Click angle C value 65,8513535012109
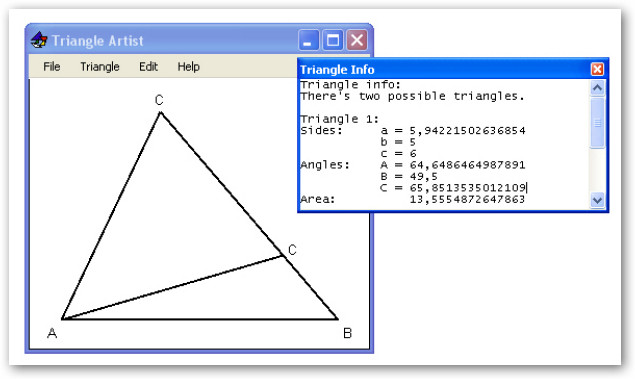 (467, 188)
